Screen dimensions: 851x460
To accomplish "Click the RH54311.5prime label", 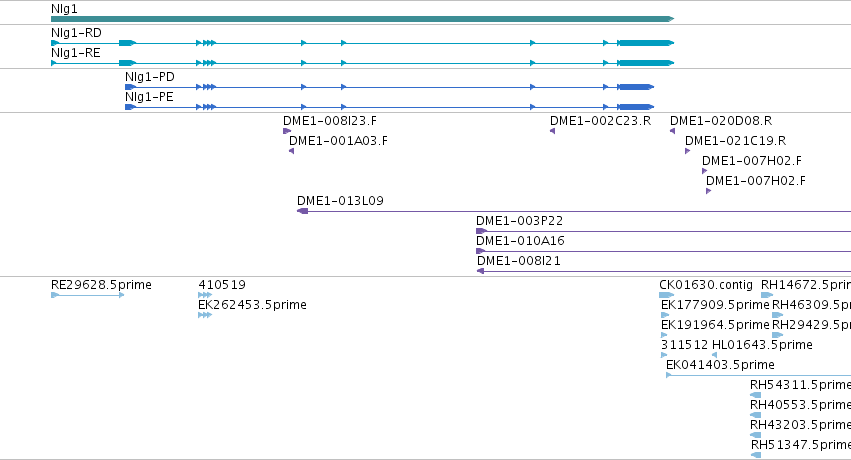I will click(x=801, y=385).
